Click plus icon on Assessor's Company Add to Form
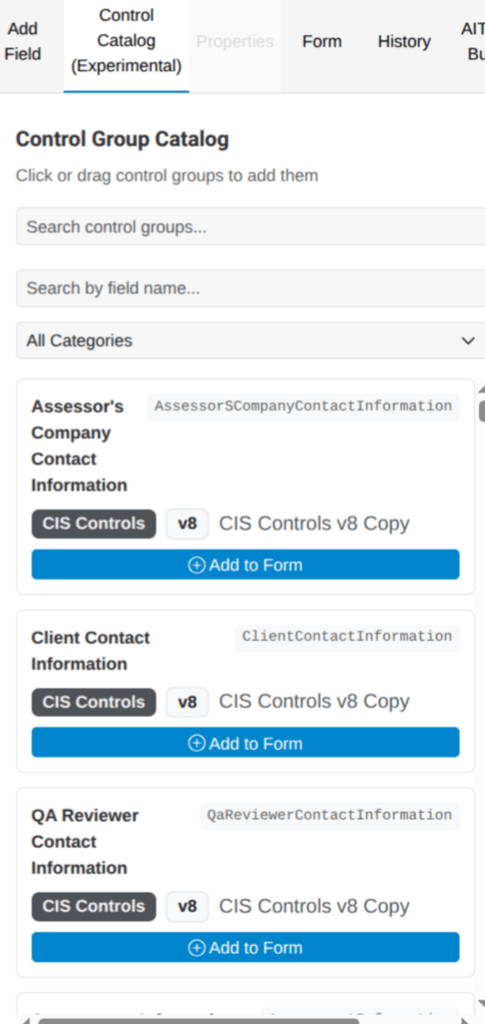The width and height of the screenshot is (485, 1024). tap(196, 565)
